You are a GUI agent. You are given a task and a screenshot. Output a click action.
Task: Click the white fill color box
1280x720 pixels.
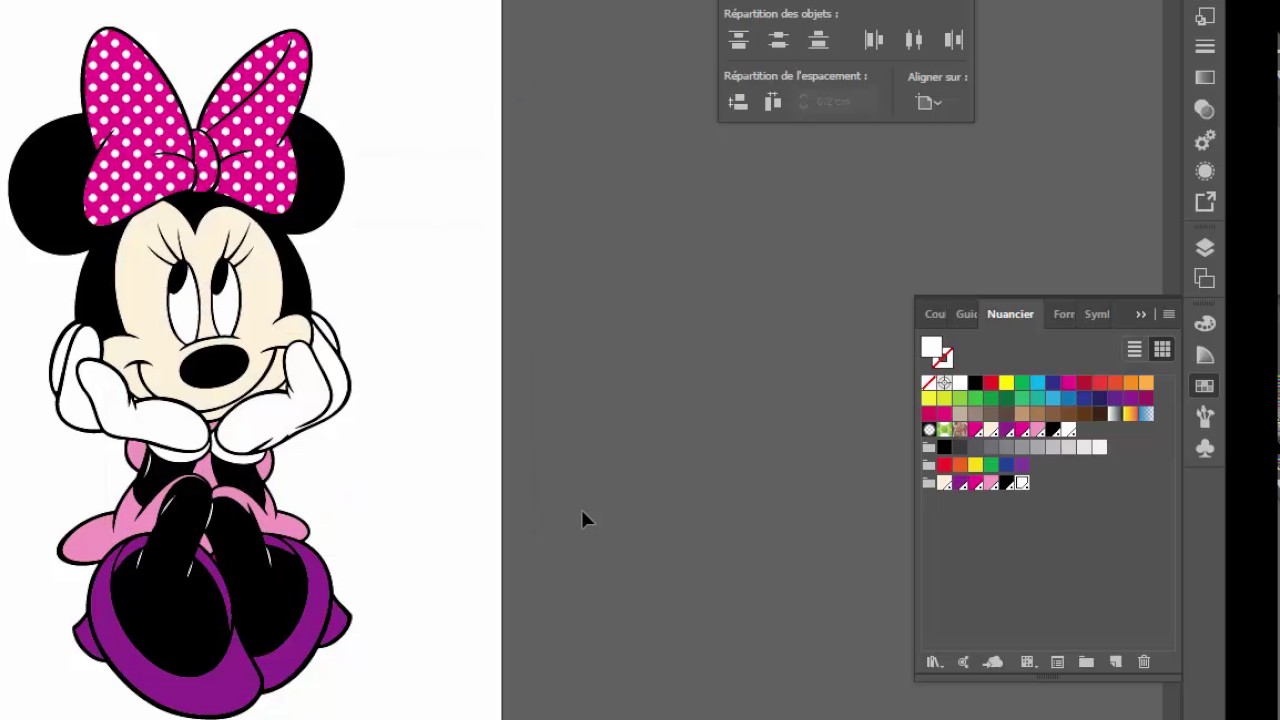(931, 348)
